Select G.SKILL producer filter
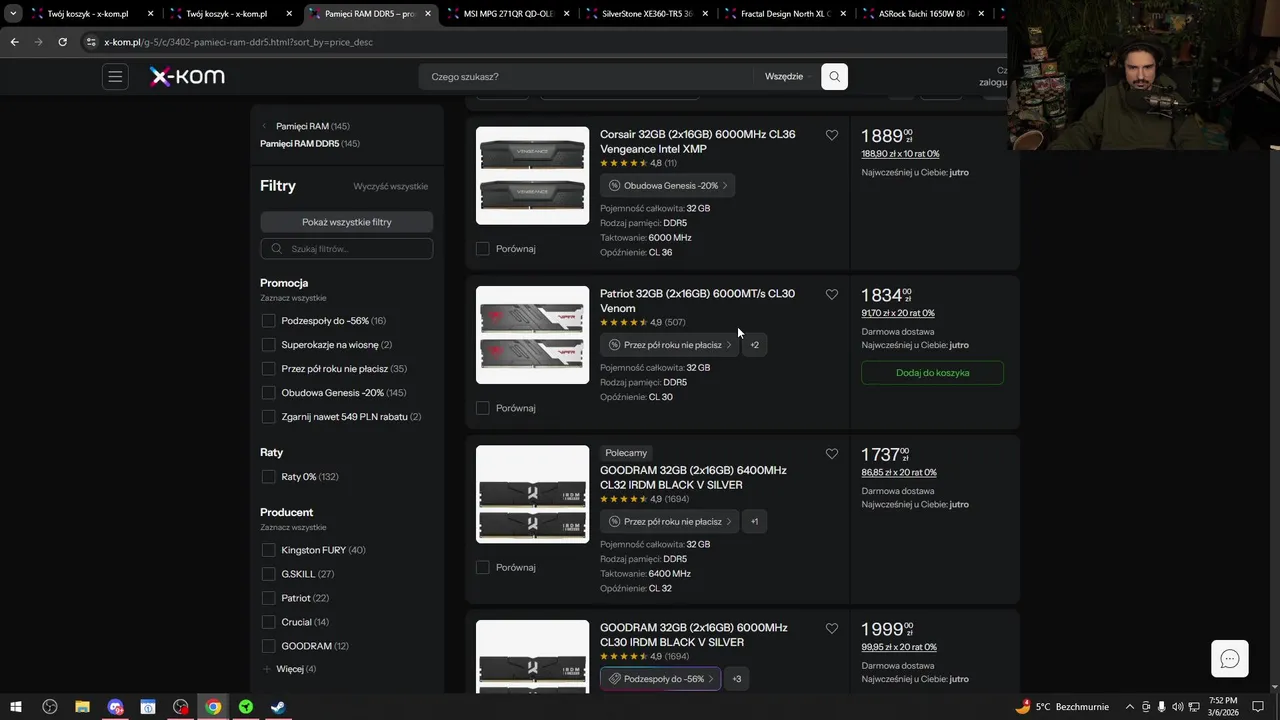Screen dimensions: 1280x720 pyautogui.click(x=268, y=574)
